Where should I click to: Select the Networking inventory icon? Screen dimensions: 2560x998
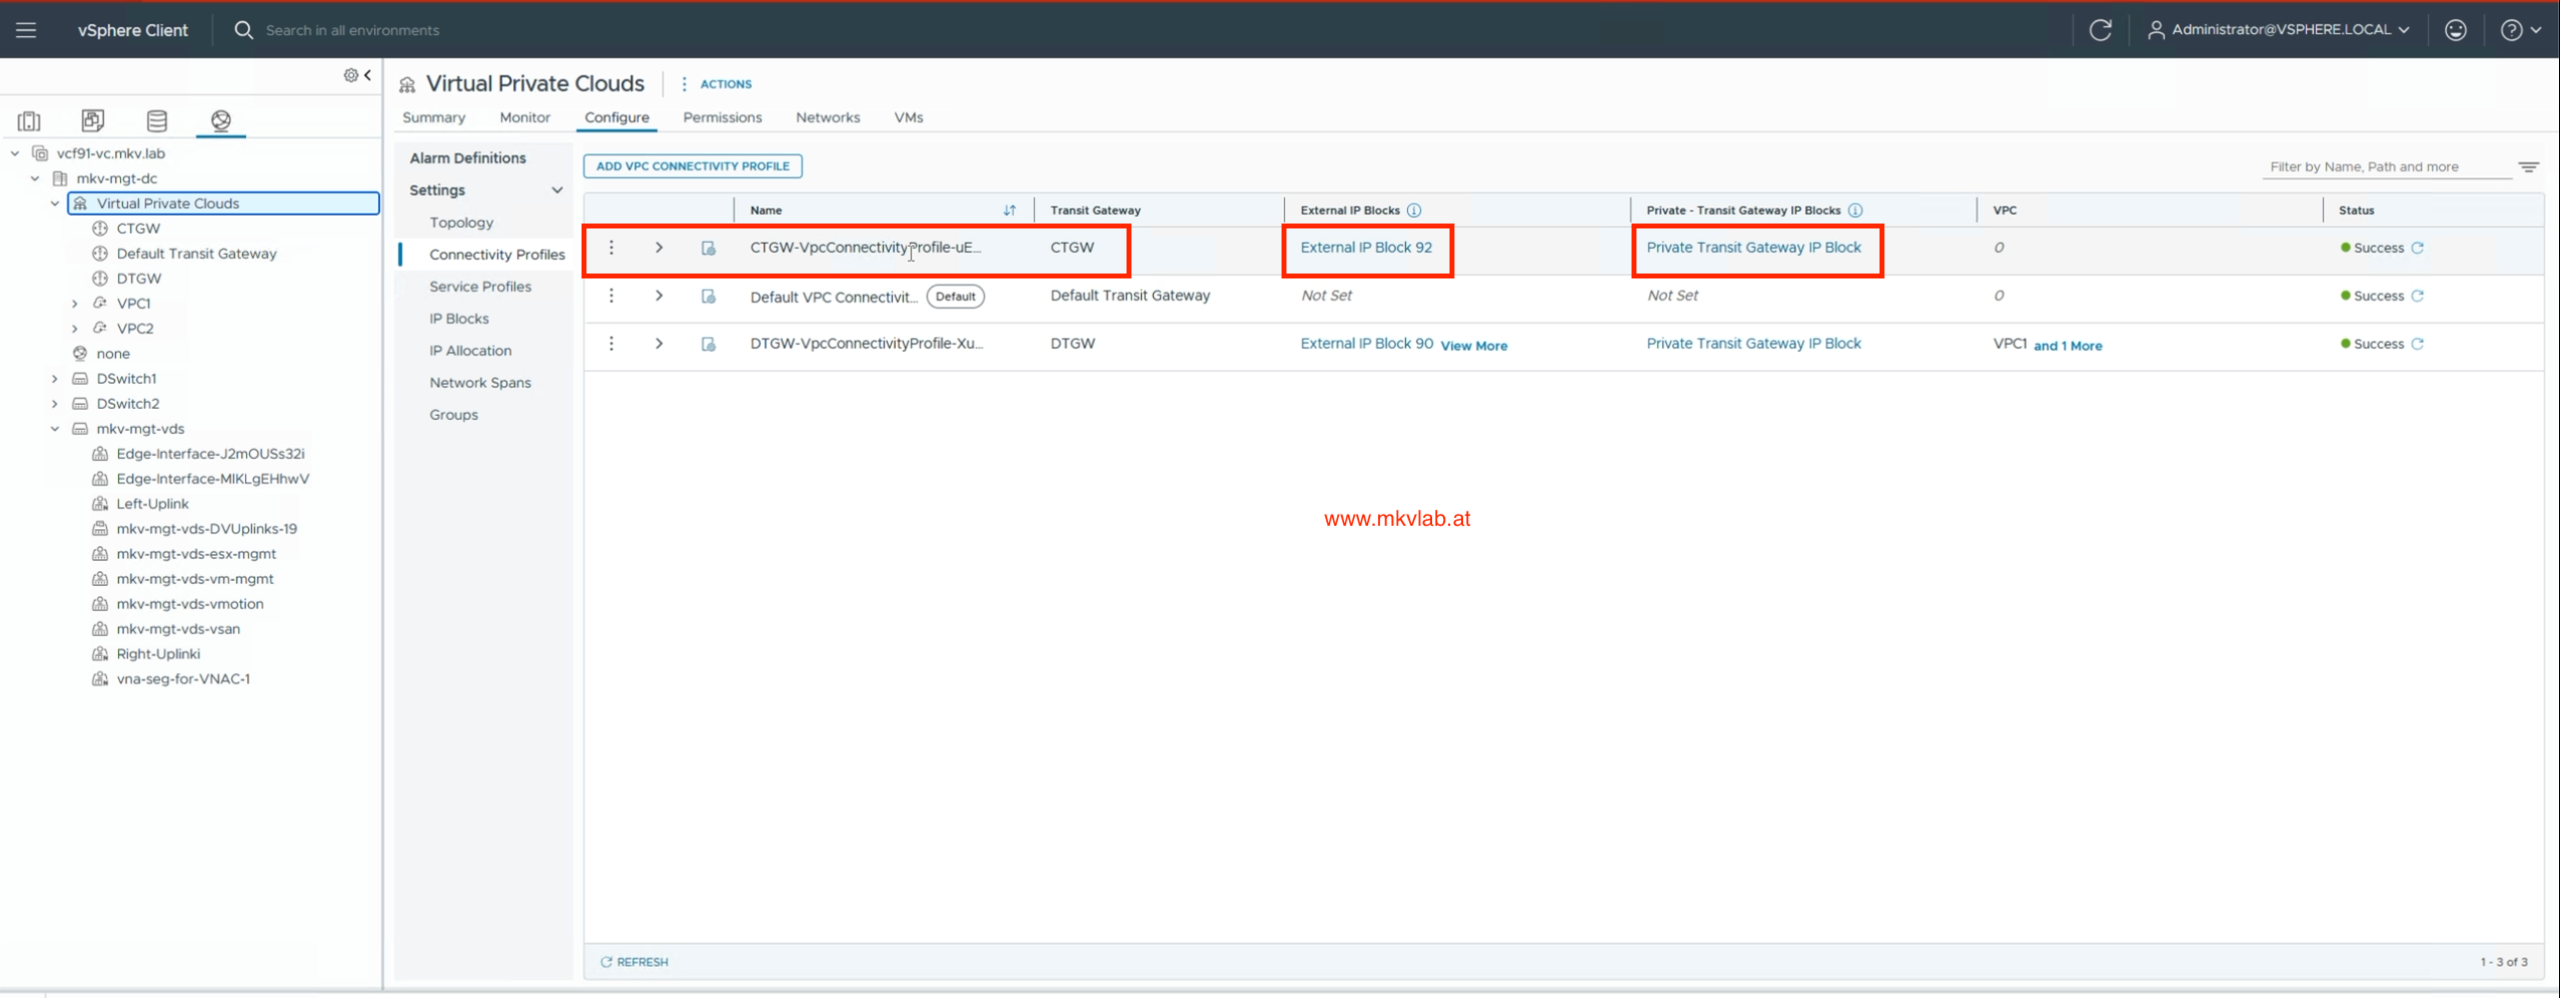point(221,121)
